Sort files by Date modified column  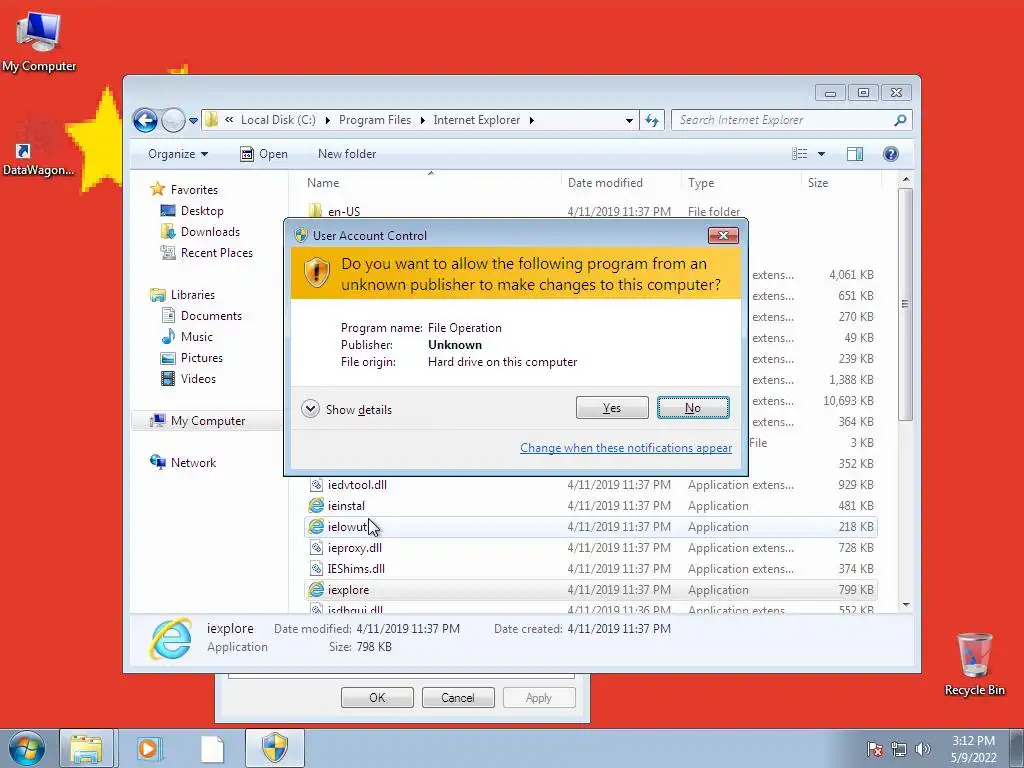tap(620, 183)
